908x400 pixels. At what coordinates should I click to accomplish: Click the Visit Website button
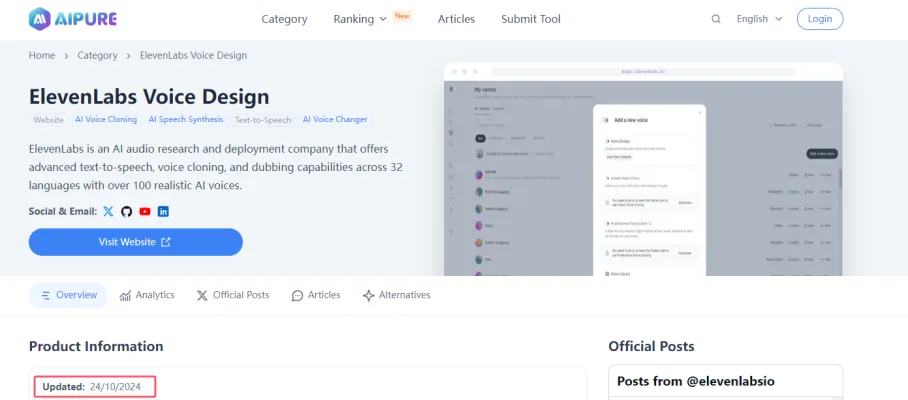(x=135, y=242)
